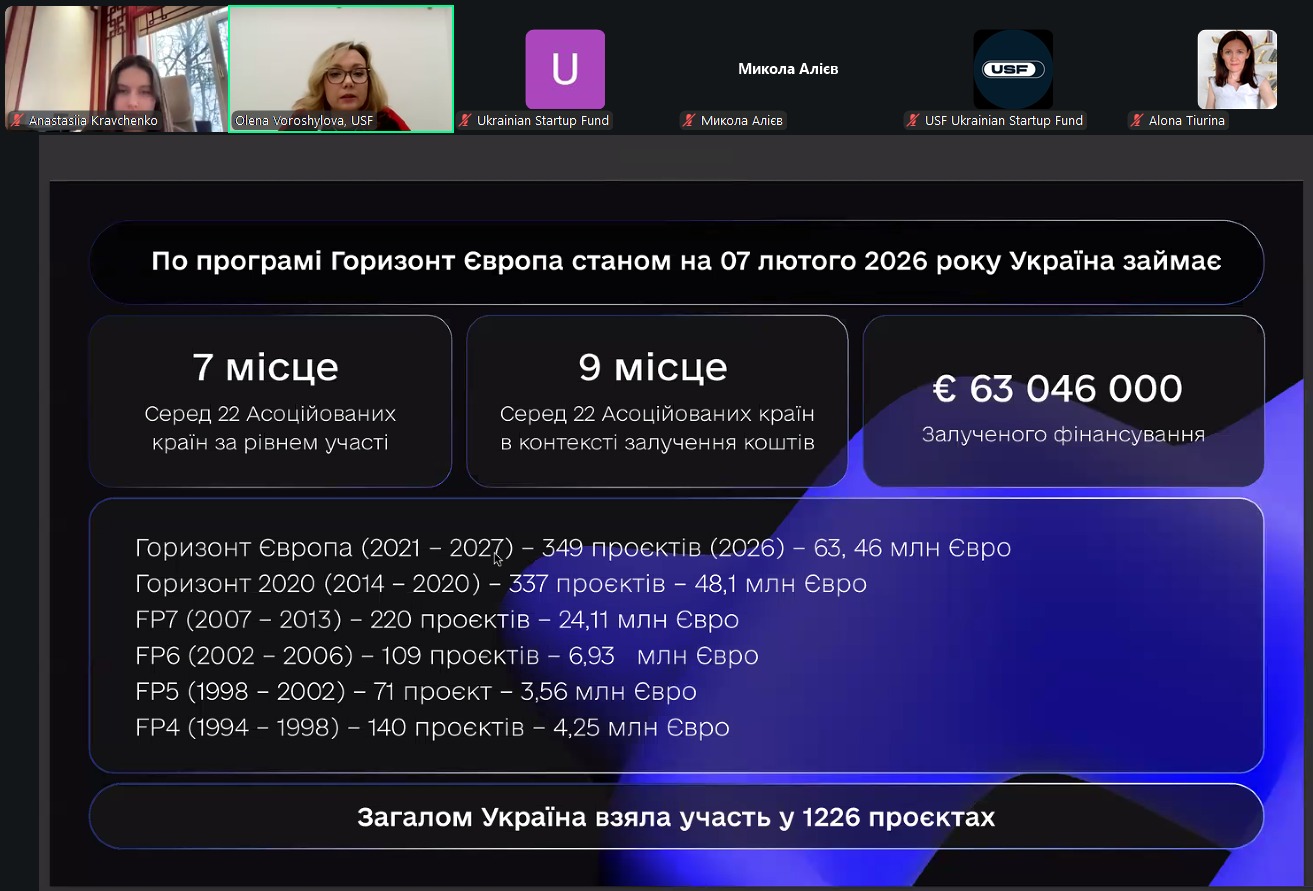1313x891 pixels.
Task: Click the large Микола Алієв name in the camera-off tile
Action: click(788, 69)
